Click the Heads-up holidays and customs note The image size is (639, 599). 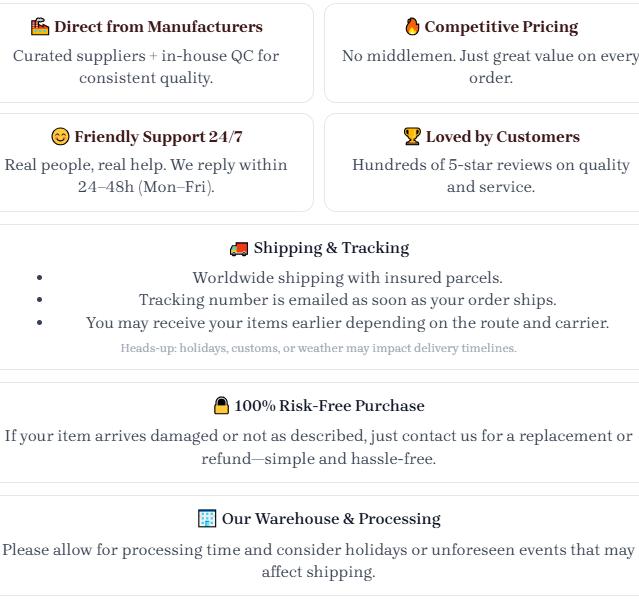pos(318,348)
